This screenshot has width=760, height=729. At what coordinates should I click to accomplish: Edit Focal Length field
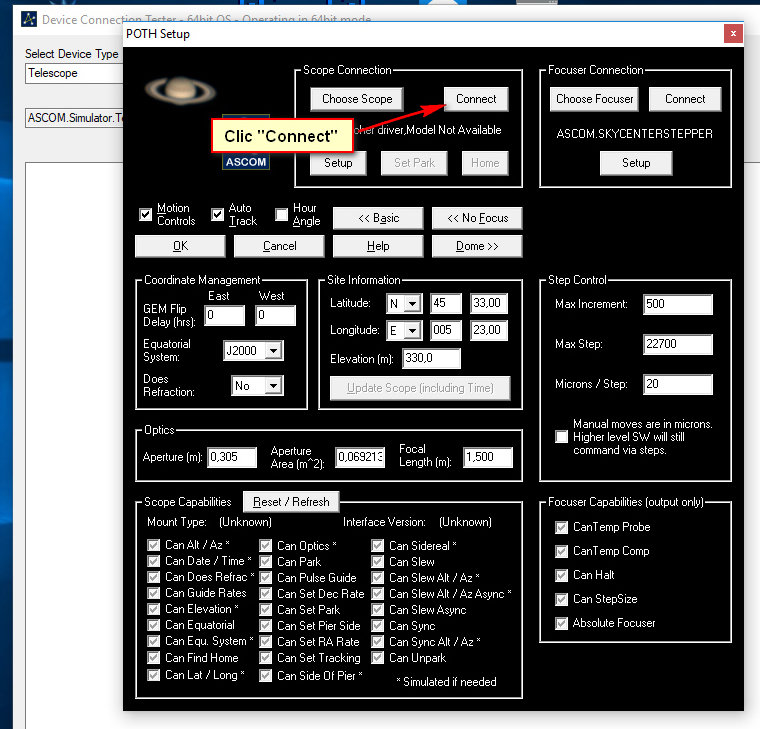[488, 457]
